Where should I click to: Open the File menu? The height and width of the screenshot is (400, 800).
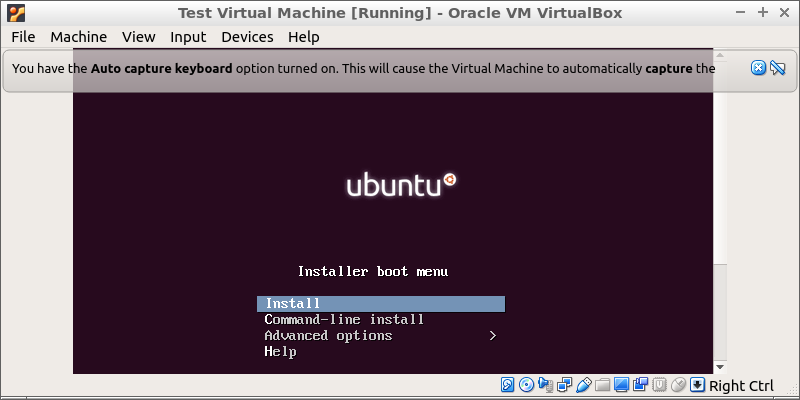point(23,37)
